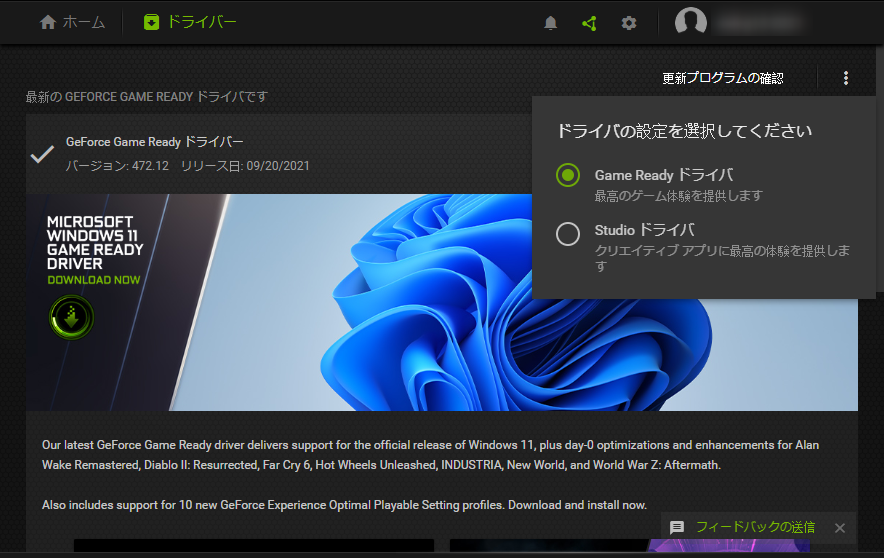Click 最新の GEFORCE GAME READY ドライバです status text
Screen dimensions: 884x558
pos(147,97)
